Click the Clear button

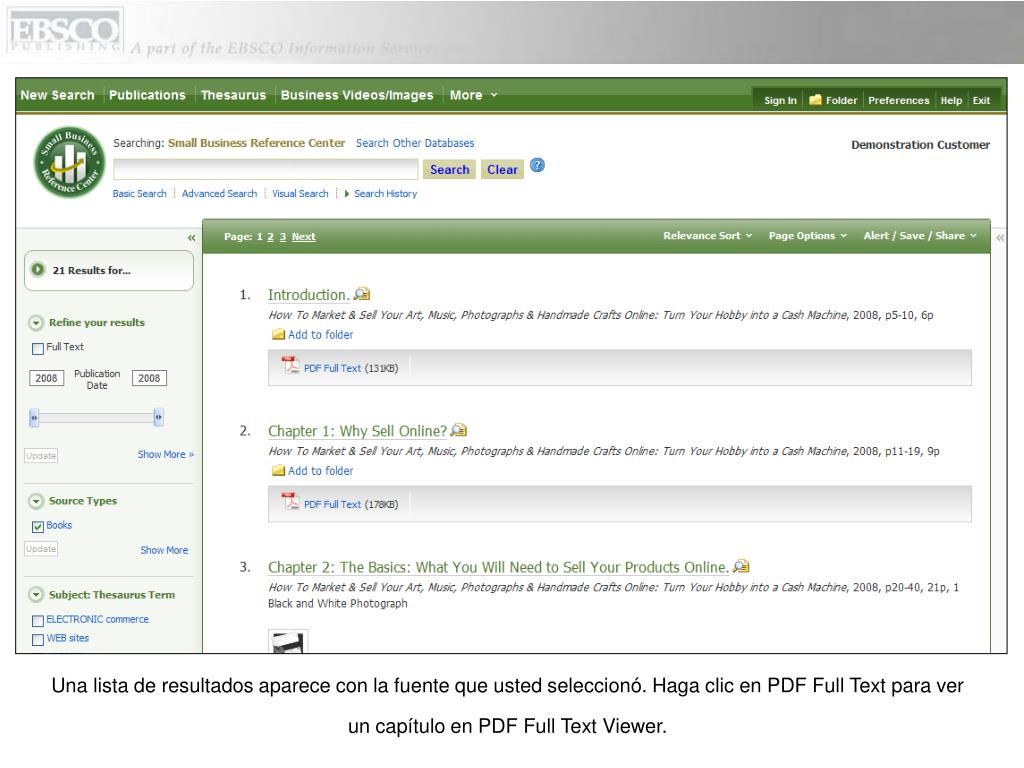pyautogui.click(x=502, y=169)
